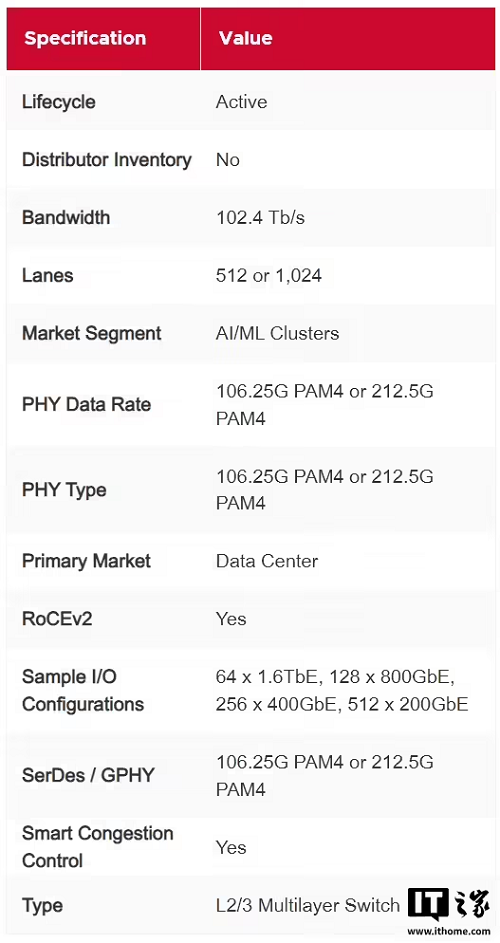Click the Value column header

[x=245, y=38]
